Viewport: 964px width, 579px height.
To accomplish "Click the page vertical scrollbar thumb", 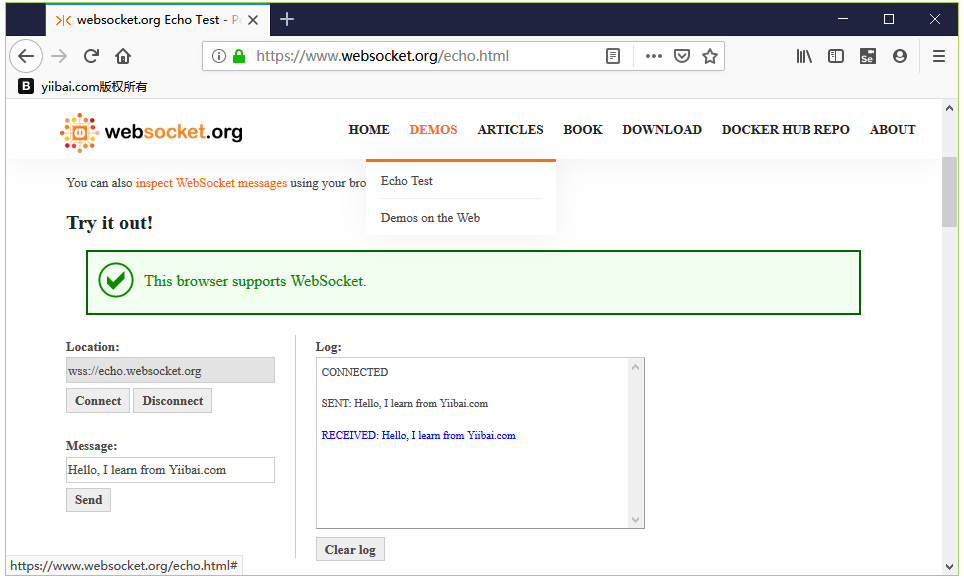I will click(x=949, y=192).
